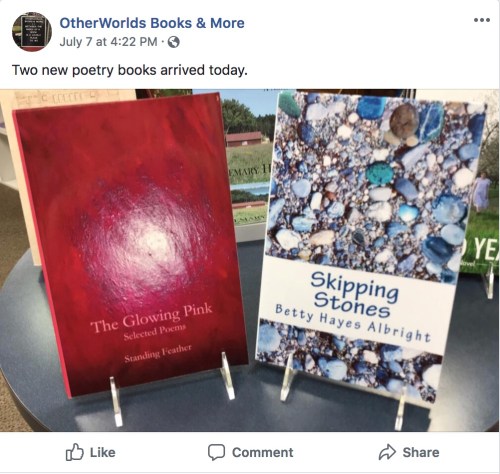This screenshot has height=474, width=500.
Task: Click the curved arrow Share icon
Action: [387, 452]
